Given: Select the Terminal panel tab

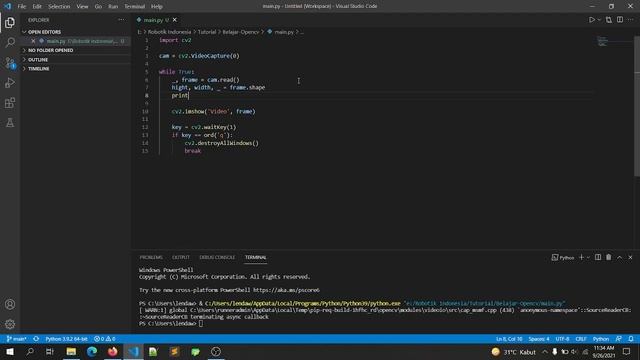Looking at the screenshot, I should pos(256,257).
